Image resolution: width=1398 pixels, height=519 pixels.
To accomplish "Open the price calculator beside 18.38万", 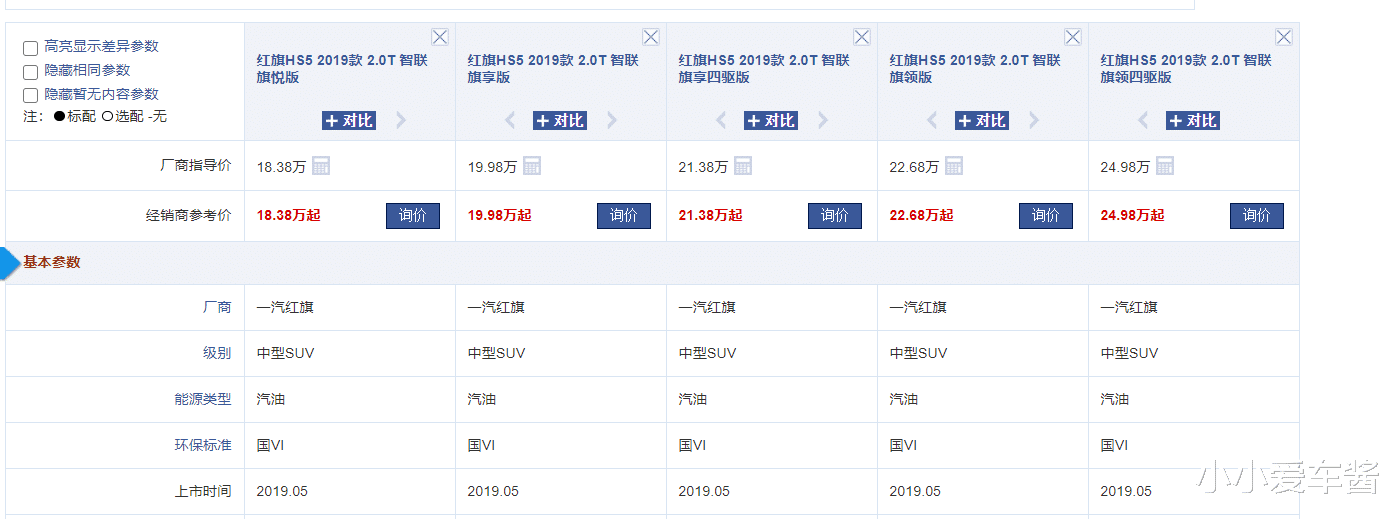I will coord(321,166).
